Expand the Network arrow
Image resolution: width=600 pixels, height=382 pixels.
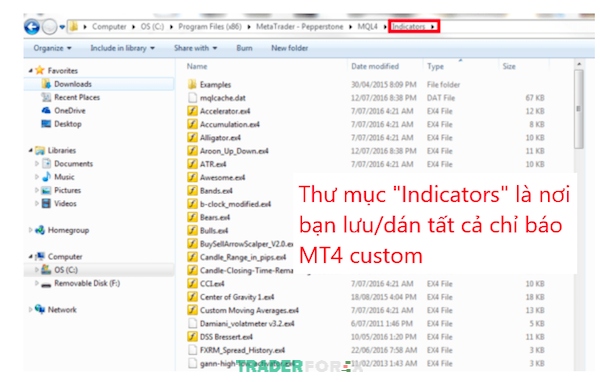point(31,309)
